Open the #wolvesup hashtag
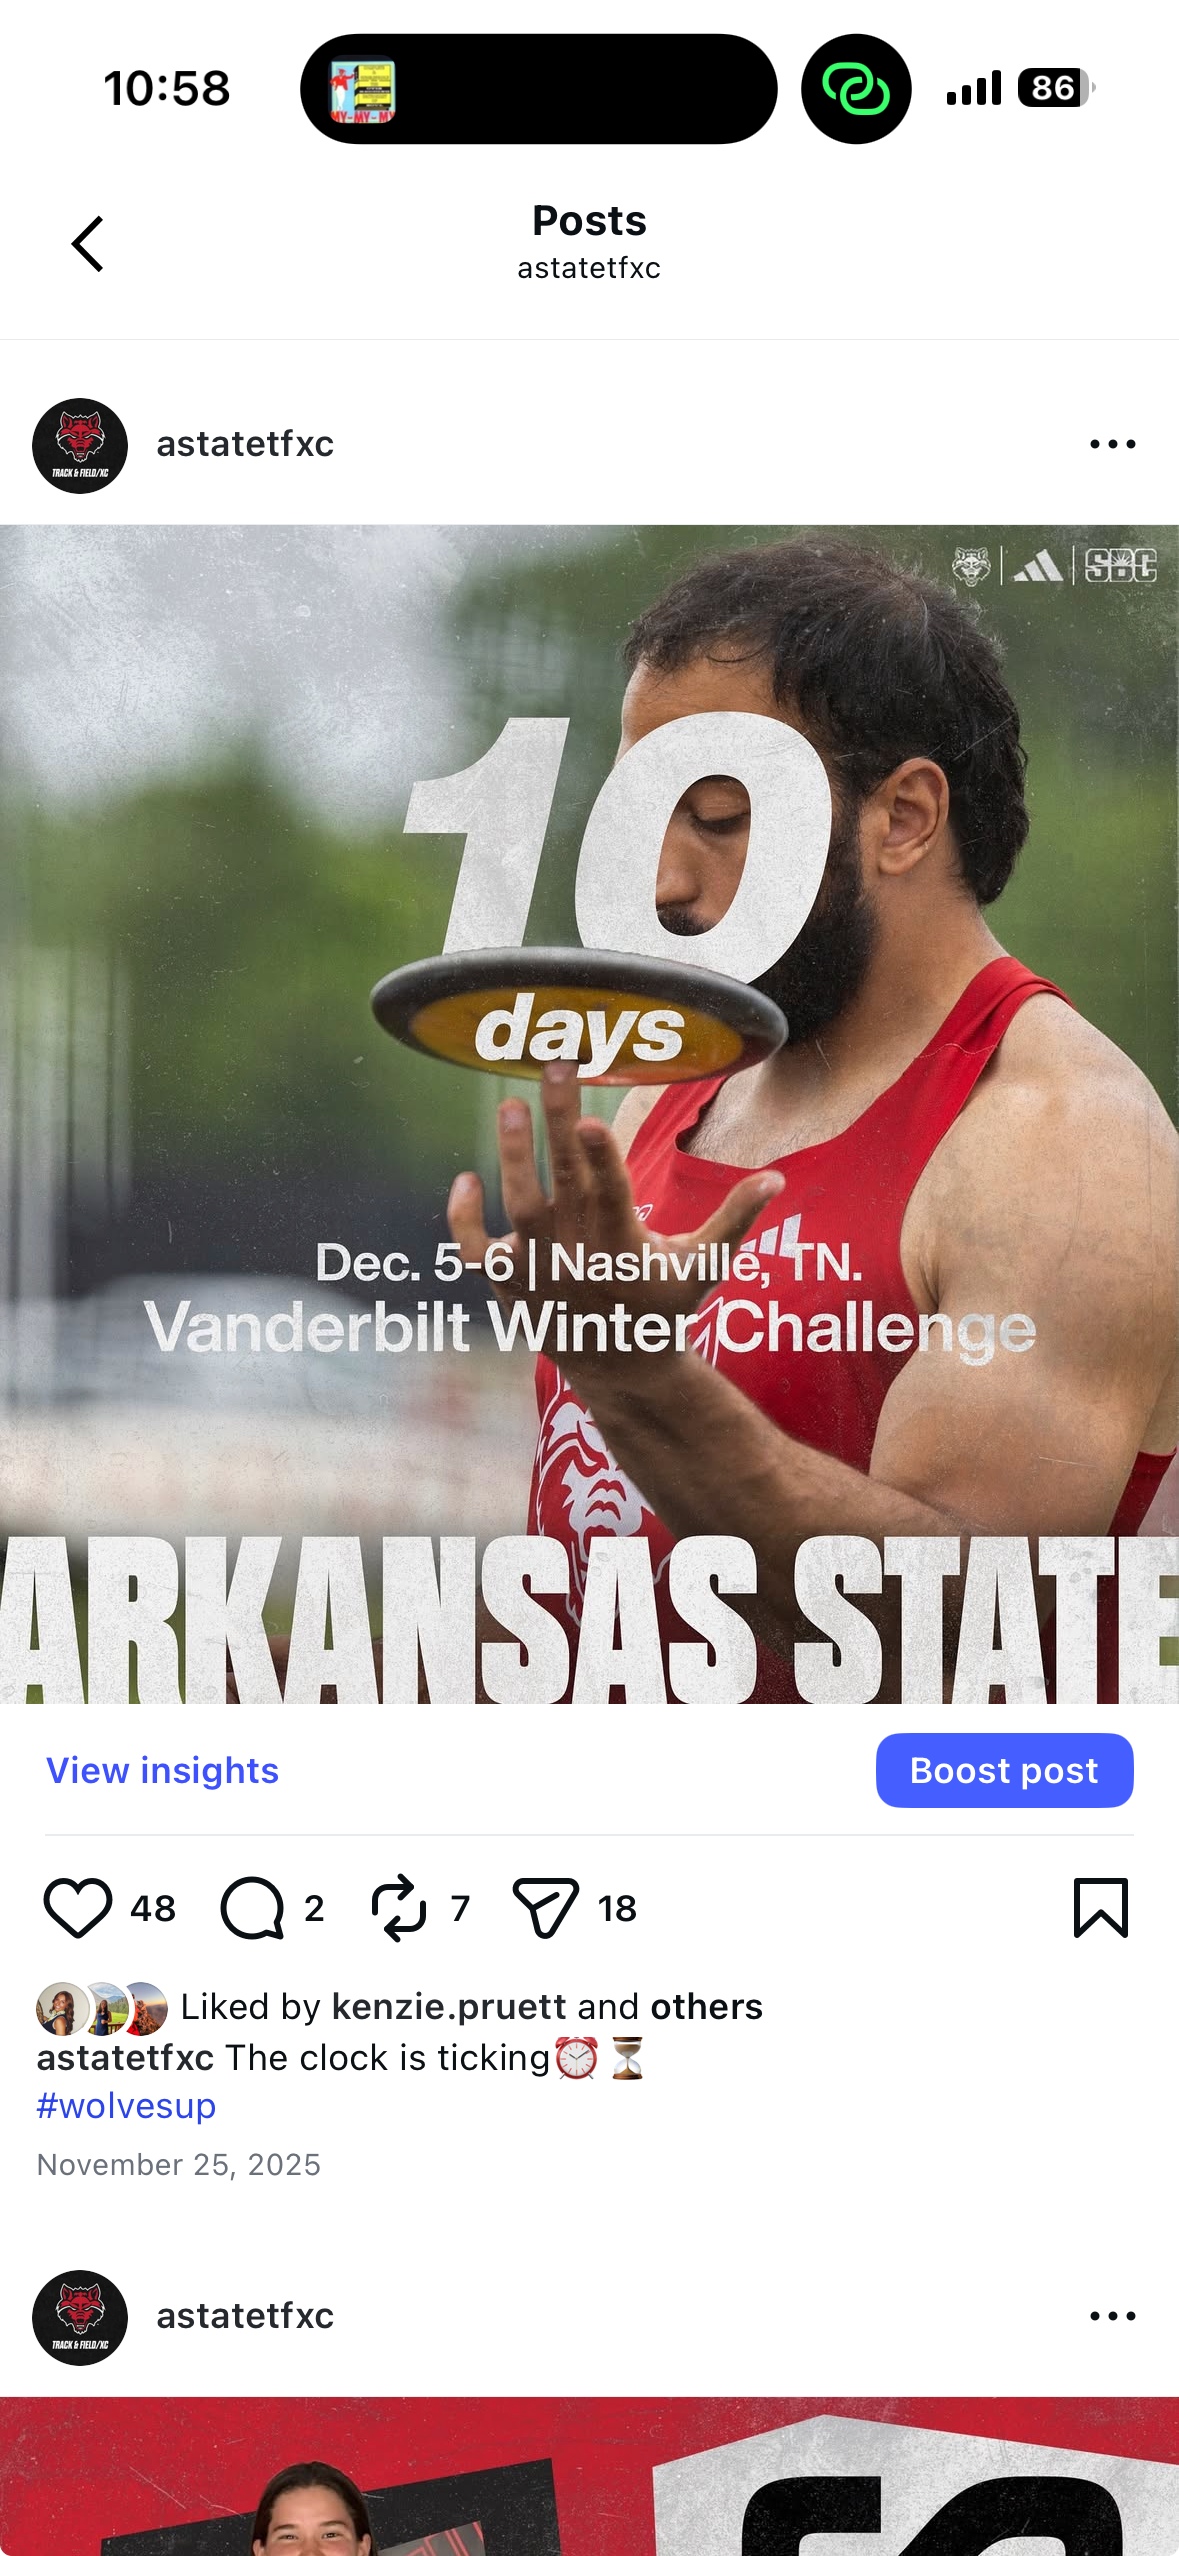The image size is (1179, 2556). [x=126, y=2105]
